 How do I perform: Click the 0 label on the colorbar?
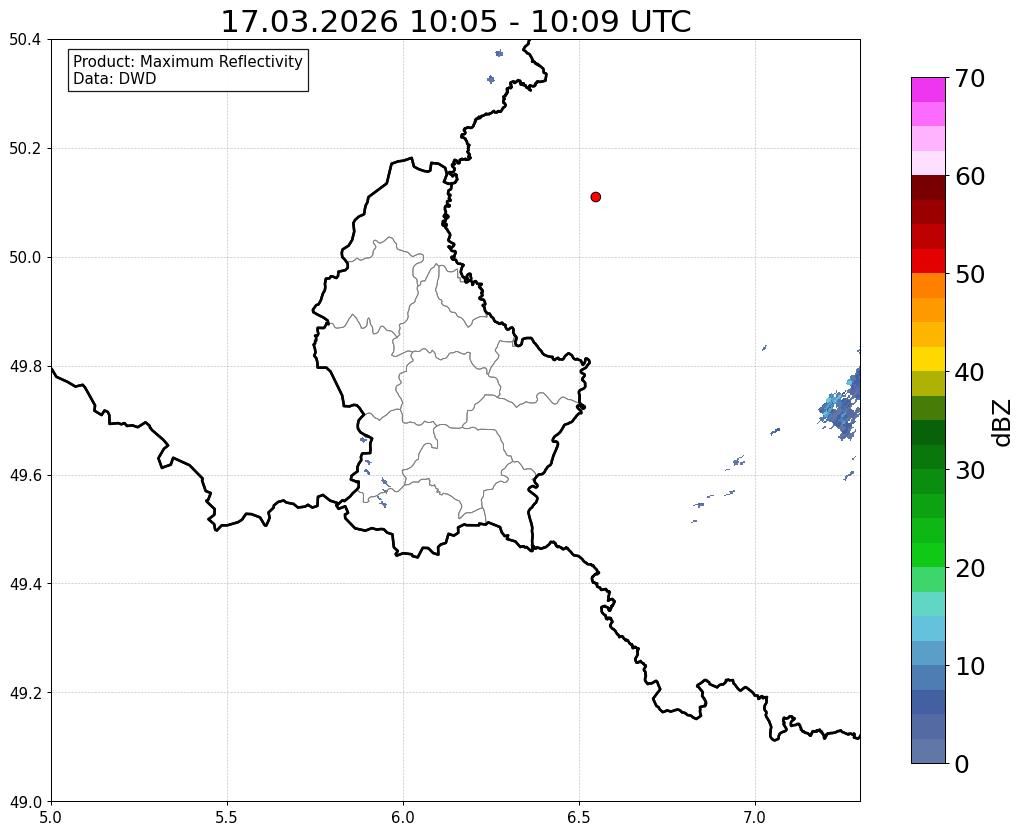click(x=962, y=764)
